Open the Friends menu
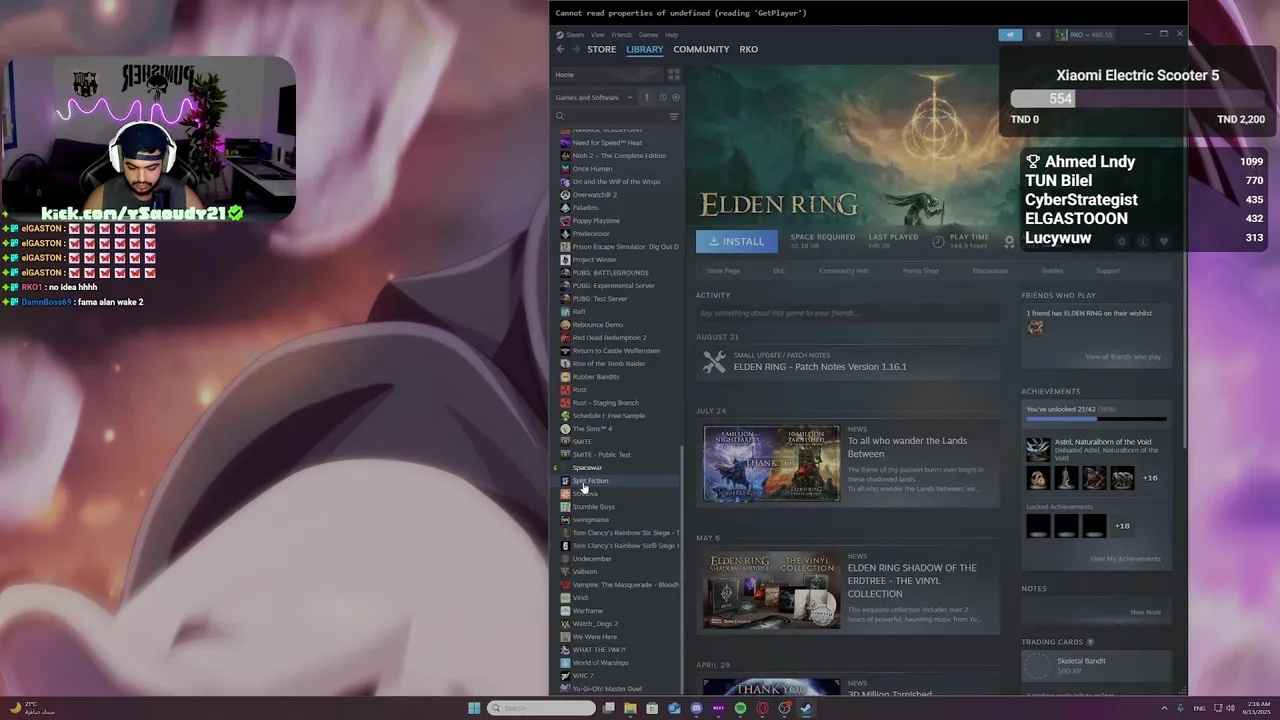This screenshot has height=720, width=1280. pyautogui.click(x=622, y=35)
